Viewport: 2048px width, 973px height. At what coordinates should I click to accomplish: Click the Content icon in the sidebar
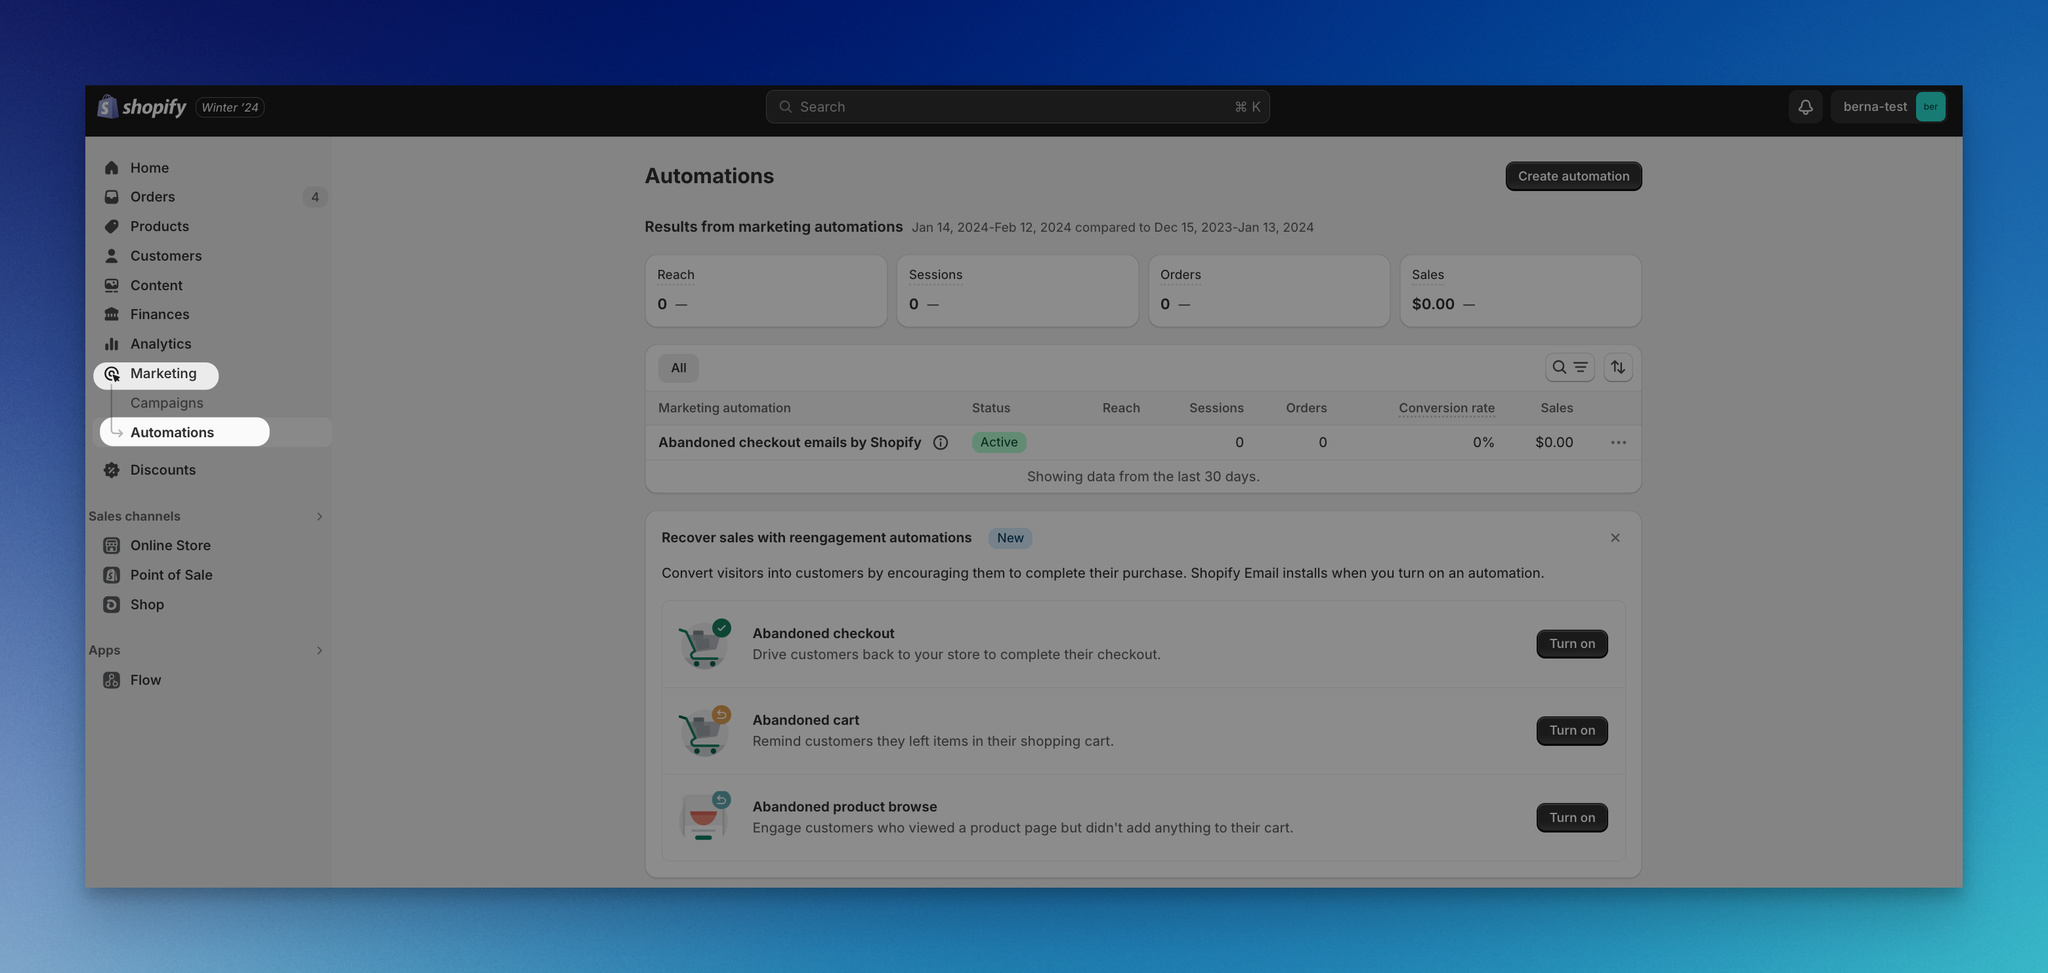click(112, 285)
